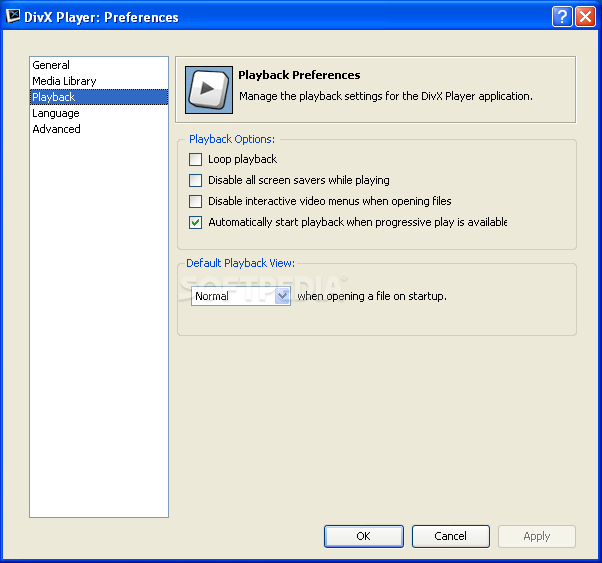Click the DivX Player title bar icon

12,16
